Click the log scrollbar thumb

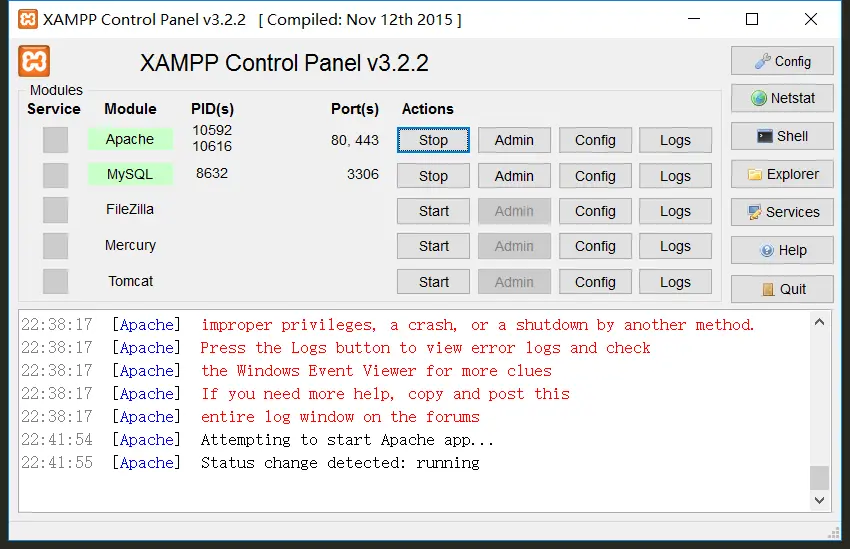tap(819, 477)
